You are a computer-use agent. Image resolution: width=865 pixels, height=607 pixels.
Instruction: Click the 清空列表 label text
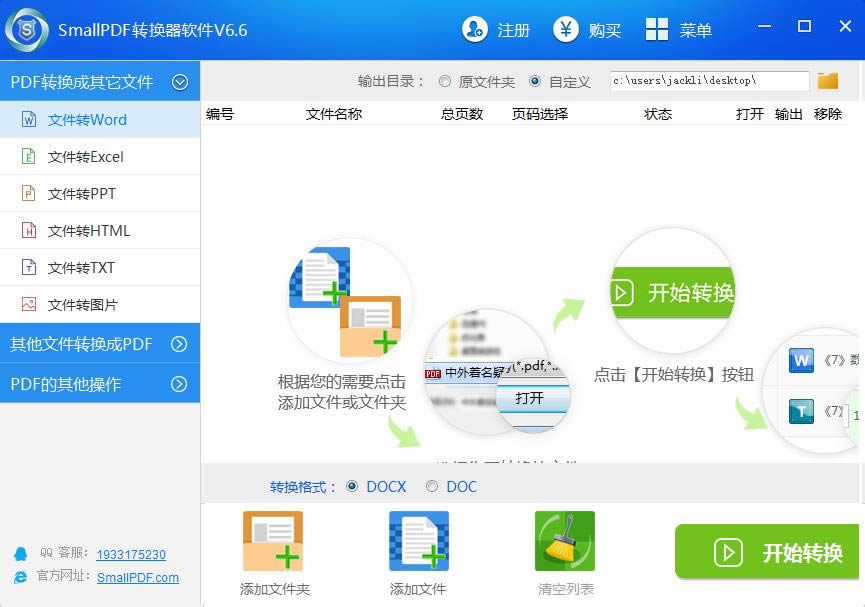pyautogui.click(x=565, y=589)
